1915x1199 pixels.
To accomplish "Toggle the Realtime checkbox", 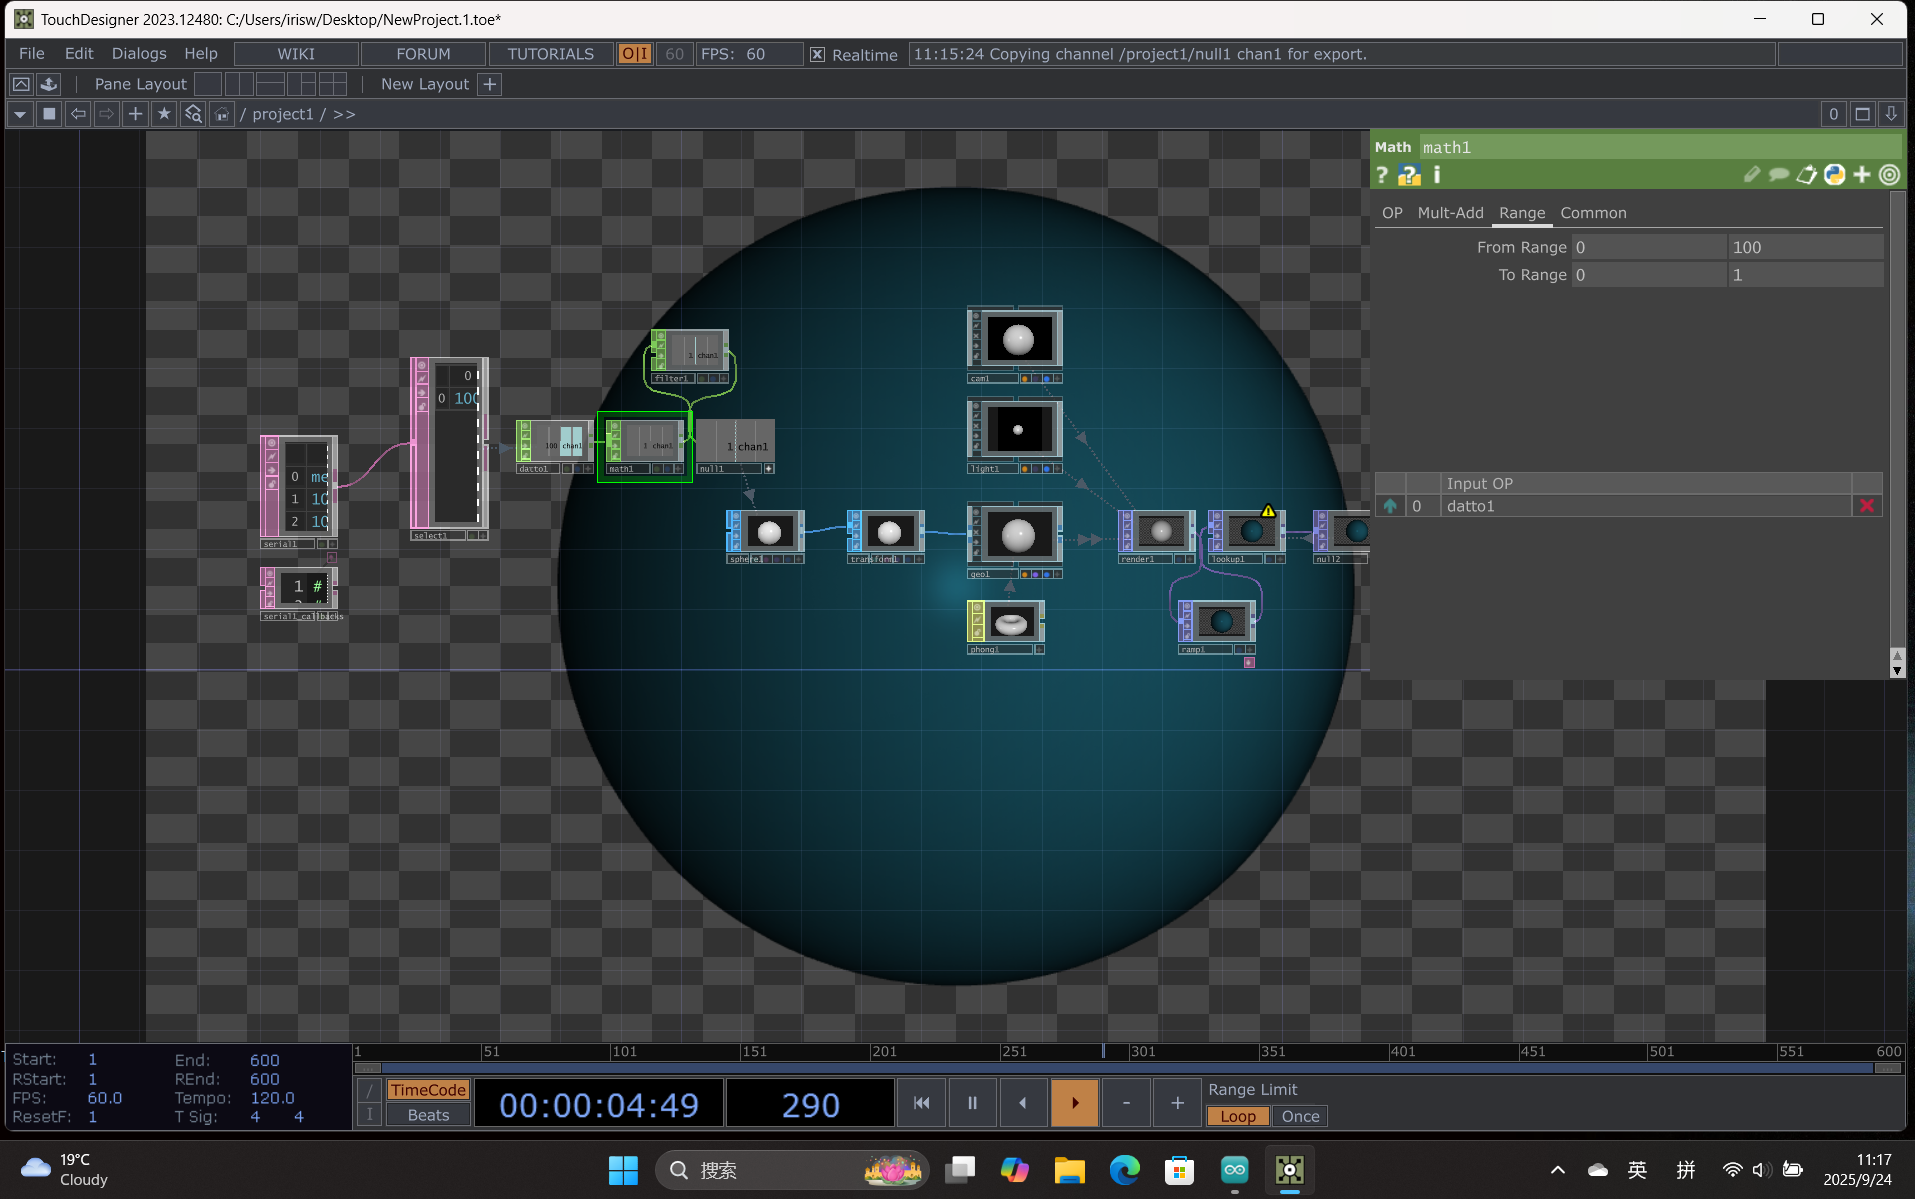I will (x=818, y=55).
